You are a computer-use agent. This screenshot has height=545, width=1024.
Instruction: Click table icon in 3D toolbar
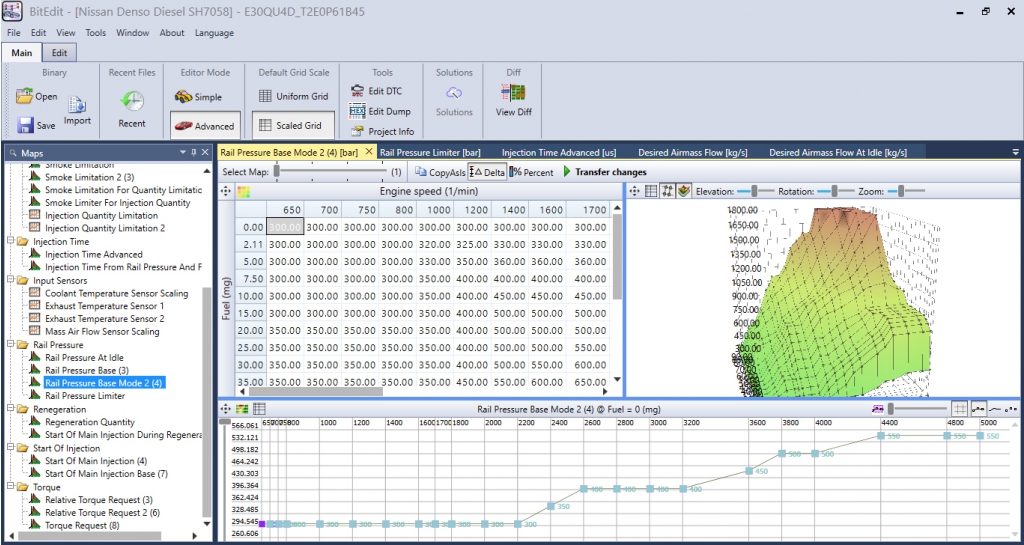[x=650, y=191]
